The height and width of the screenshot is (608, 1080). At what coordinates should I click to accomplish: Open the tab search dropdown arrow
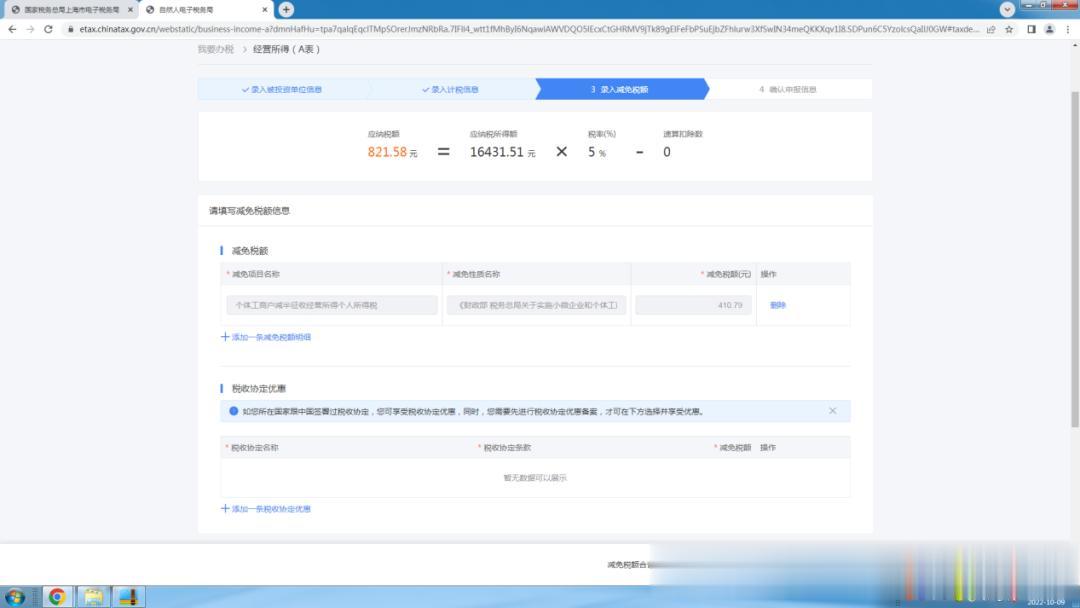[x=1007, y=10]
